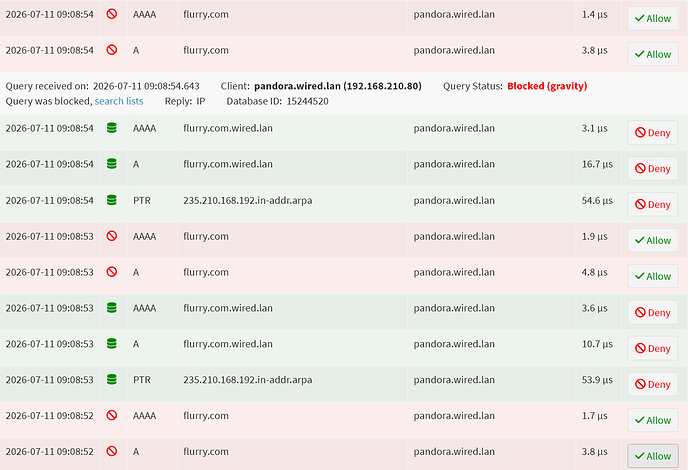Click domain flurry.com in 09:08:54 AAAA row
This screenshot has width=690, height=470.
206,15
